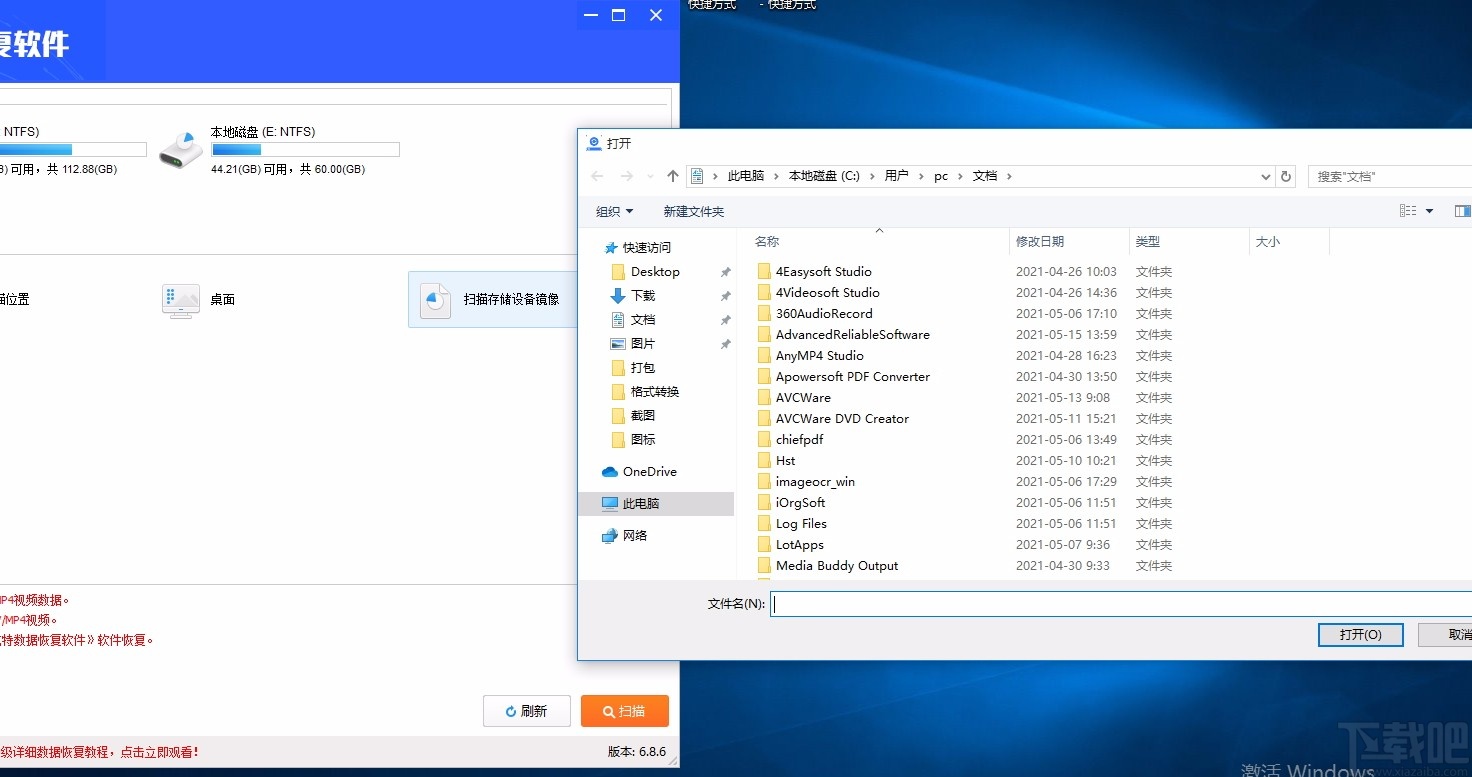Start scanning with the orange 扫描 button
Image resolution: width=1472 pixels, height=777 pixels.
(624, 711)
